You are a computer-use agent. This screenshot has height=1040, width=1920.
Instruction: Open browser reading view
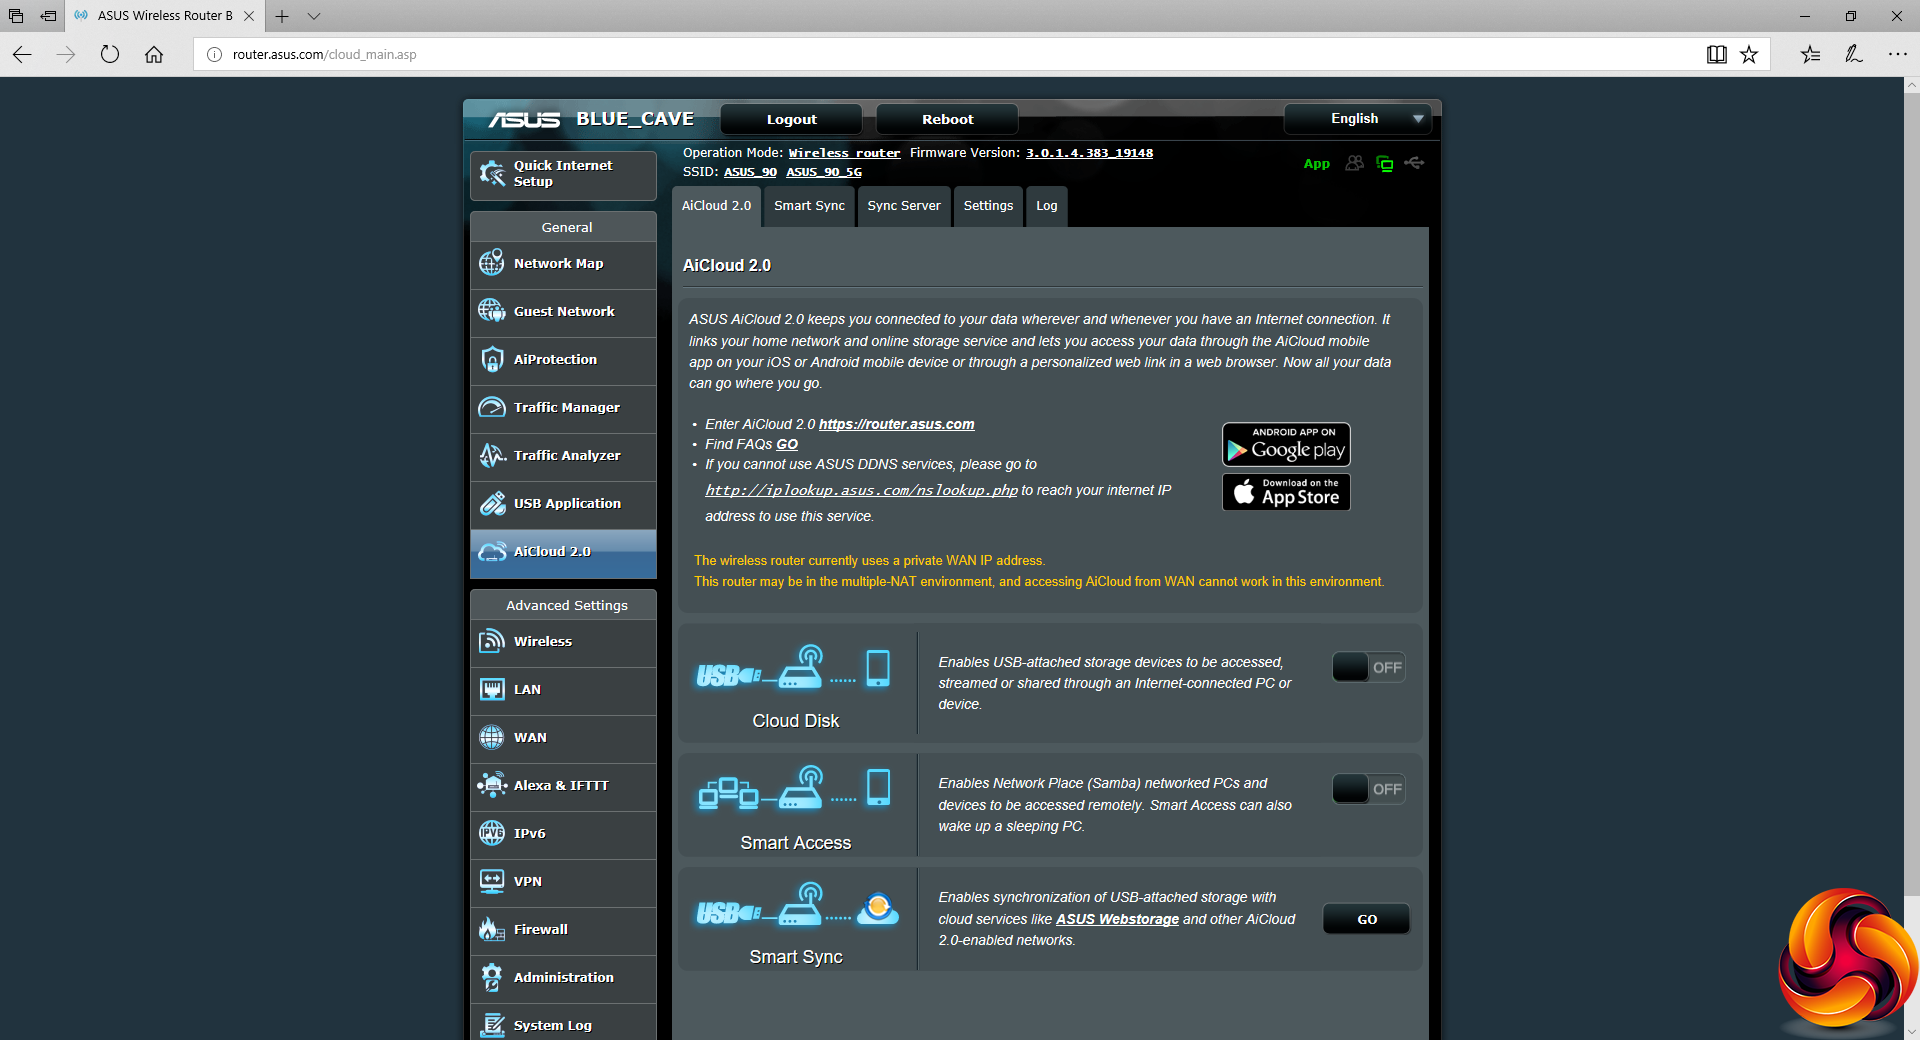click(1716, 54)
